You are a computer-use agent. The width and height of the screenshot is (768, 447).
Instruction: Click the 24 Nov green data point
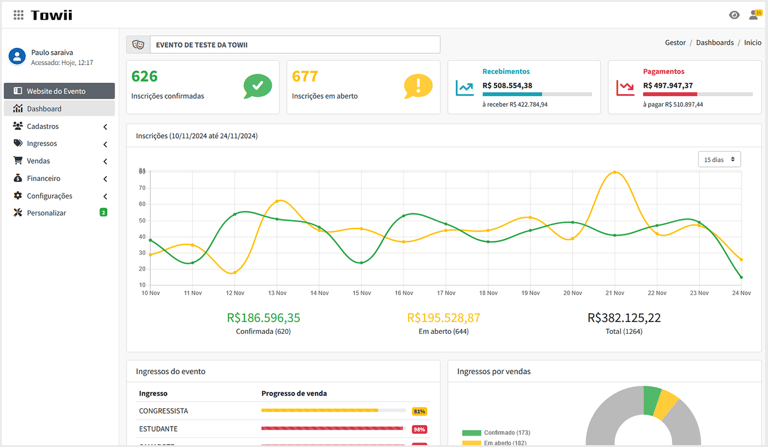pos(741,277)
